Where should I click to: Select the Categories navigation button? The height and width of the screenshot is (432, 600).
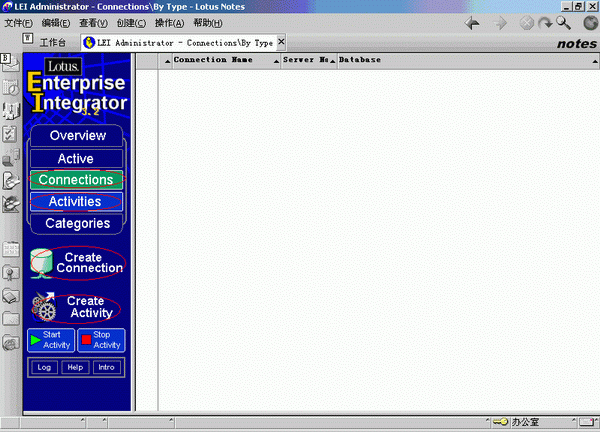click(77, 223)
